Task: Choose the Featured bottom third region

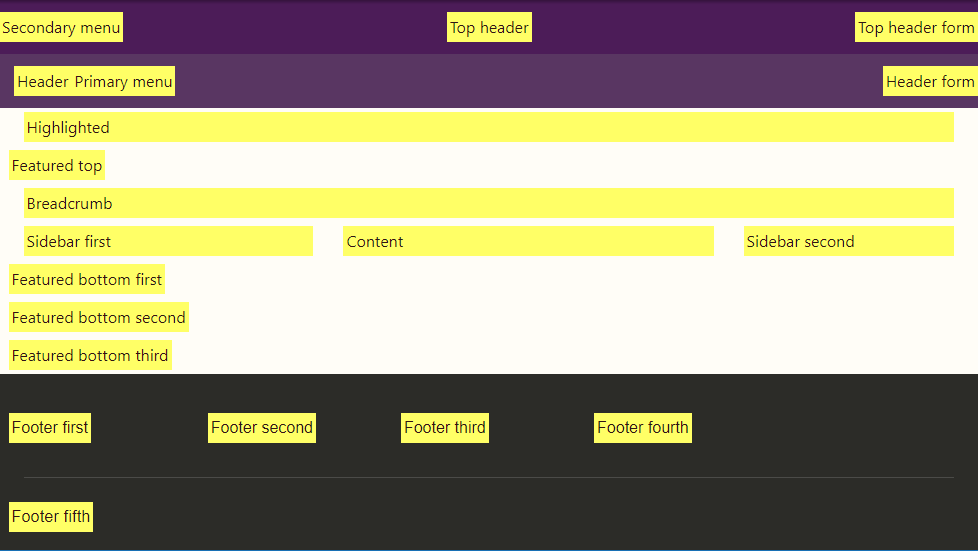Action: pos(90,356)
